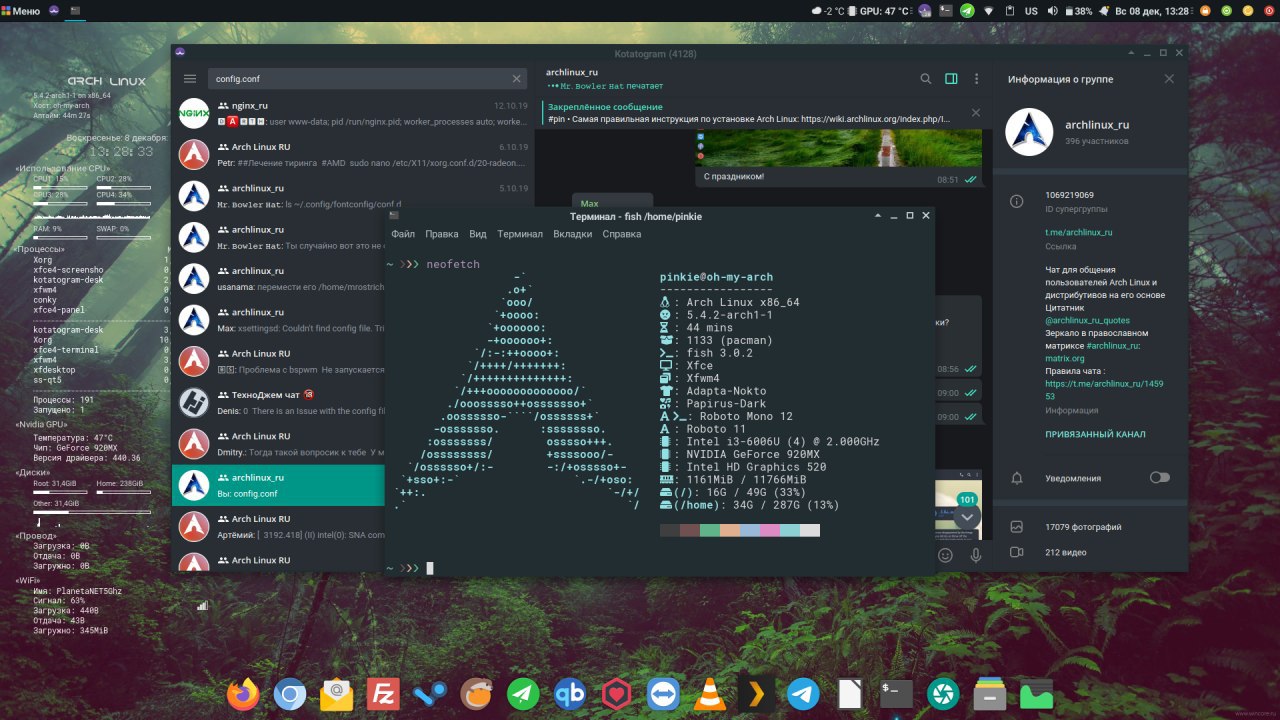Launch VLC media player from the dock
Screen dimensions: 1280x720
710,693
